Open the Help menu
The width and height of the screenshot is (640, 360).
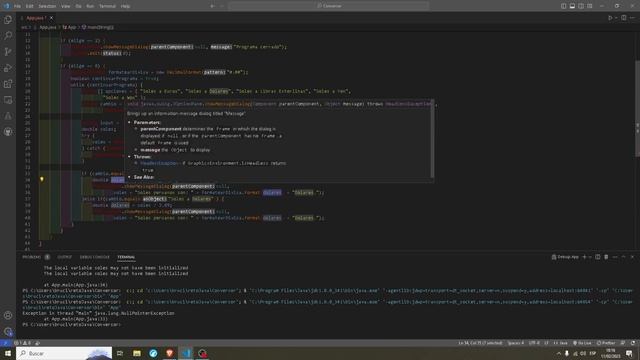click(x=125, y=6)
